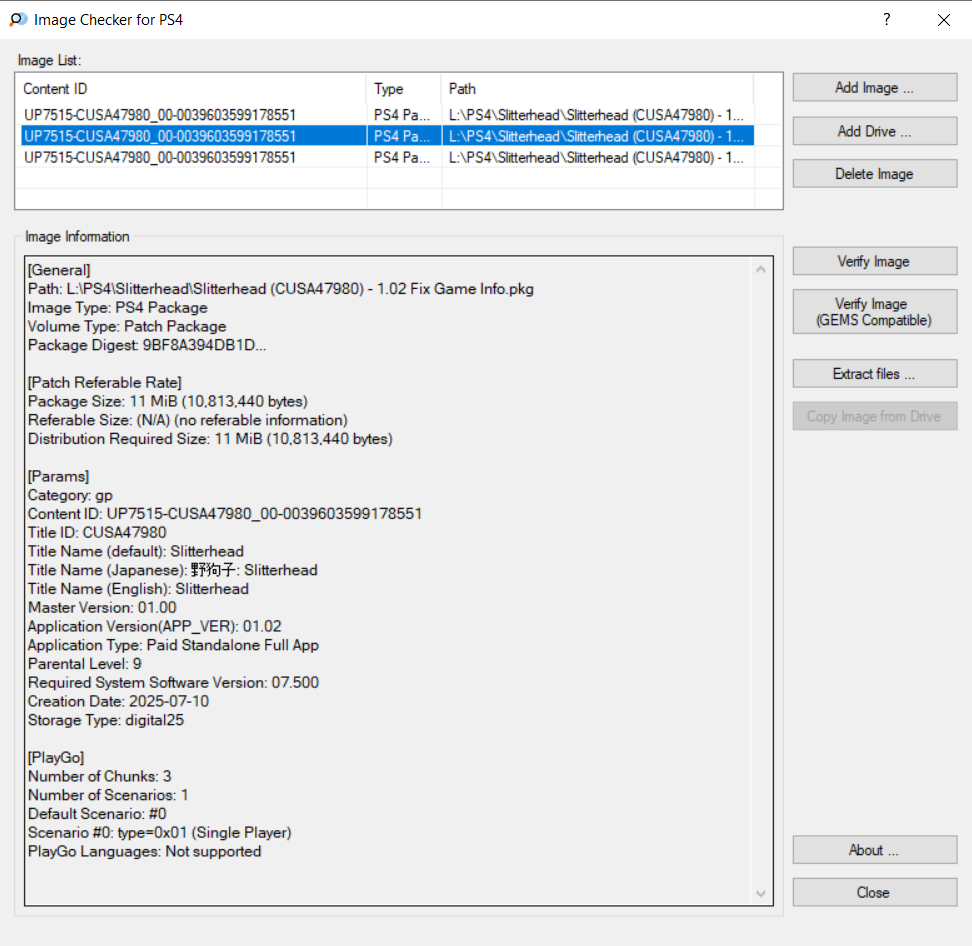Delete the selected image

[874, 174]
